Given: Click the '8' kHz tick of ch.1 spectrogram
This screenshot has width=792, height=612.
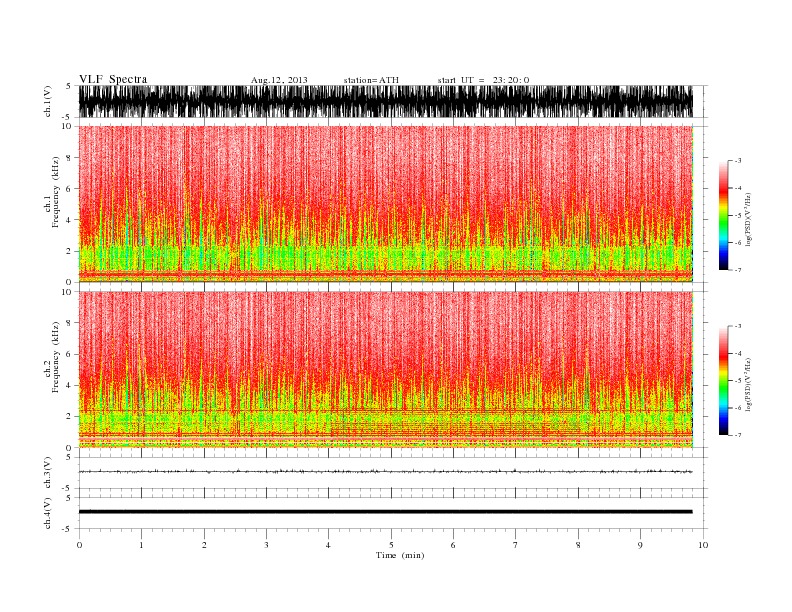Looking at the screenshot, I should tap(69, 157).
